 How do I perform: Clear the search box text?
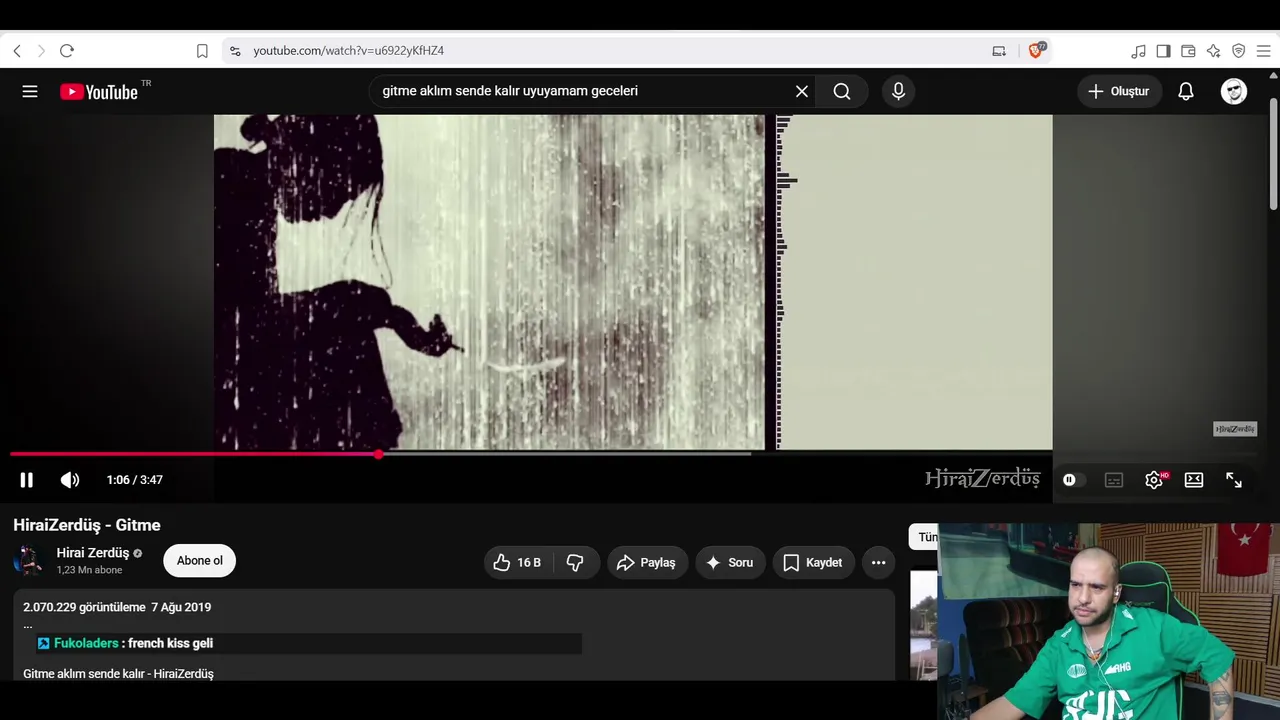(x=802, y=91)
